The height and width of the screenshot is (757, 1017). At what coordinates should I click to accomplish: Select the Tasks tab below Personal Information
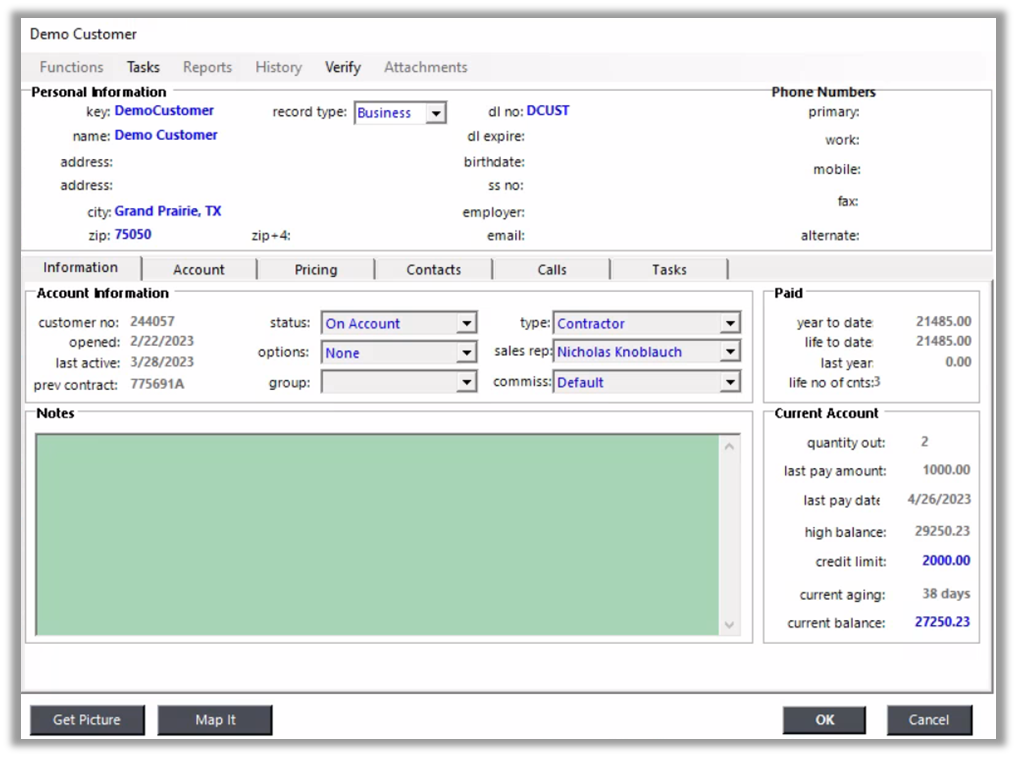[x=669, y=269]
